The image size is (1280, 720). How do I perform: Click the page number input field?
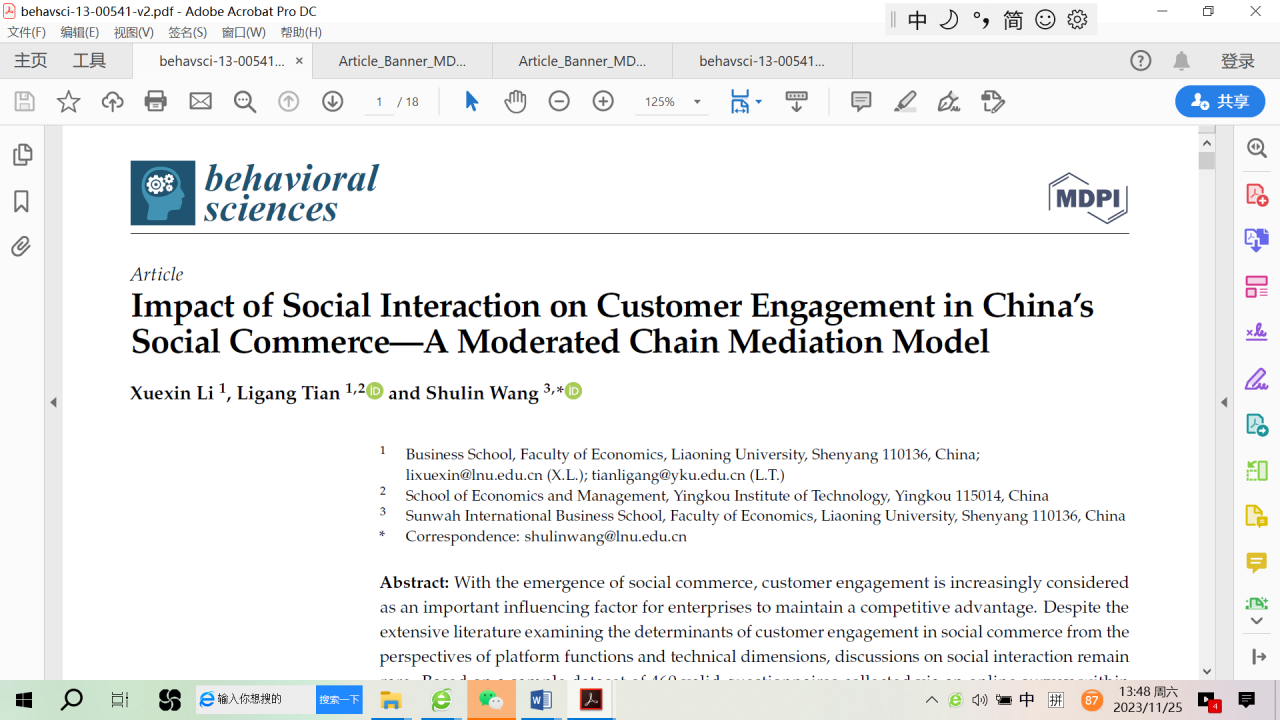[379, 102]
